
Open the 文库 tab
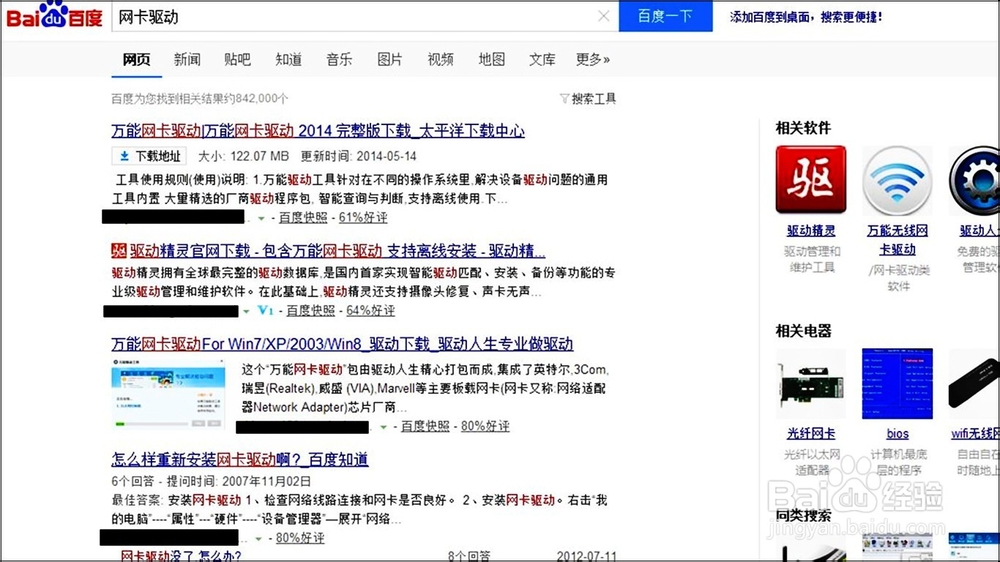[x=541, y=59]
